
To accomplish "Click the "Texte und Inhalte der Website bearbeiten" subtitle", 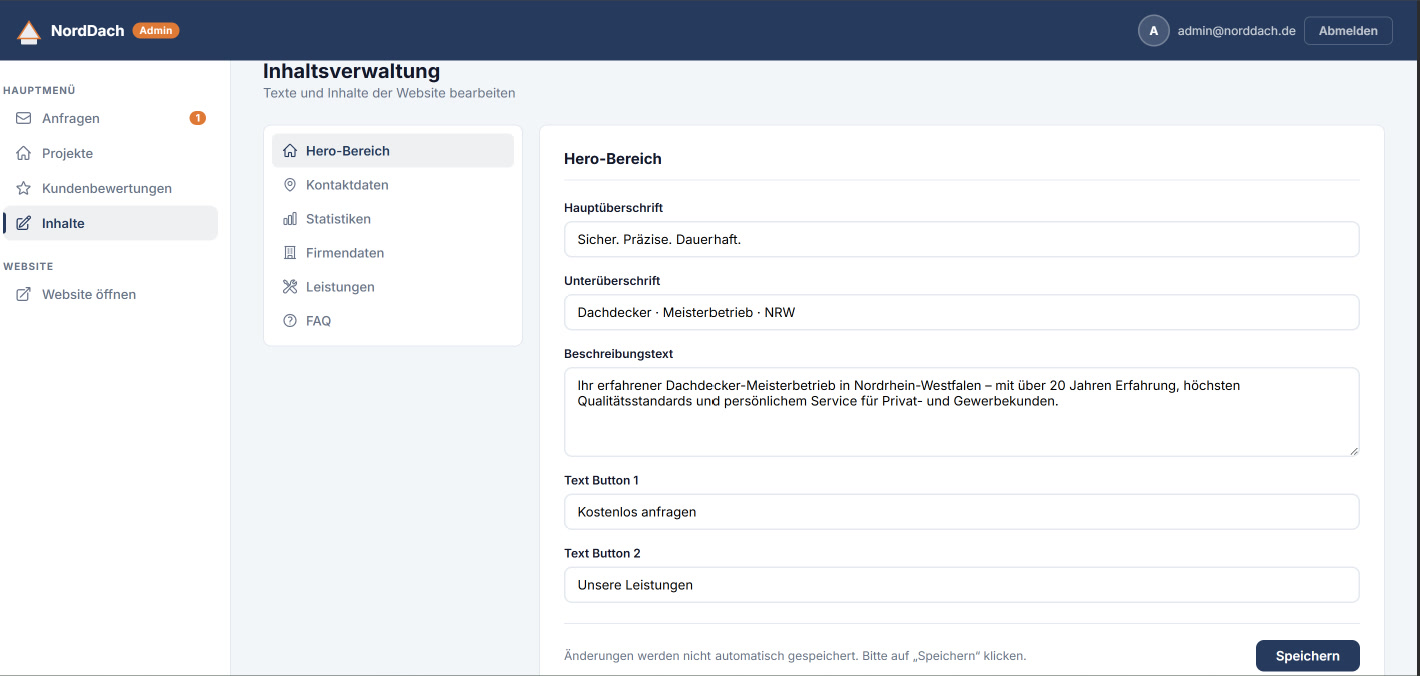I will pos(389,93).
